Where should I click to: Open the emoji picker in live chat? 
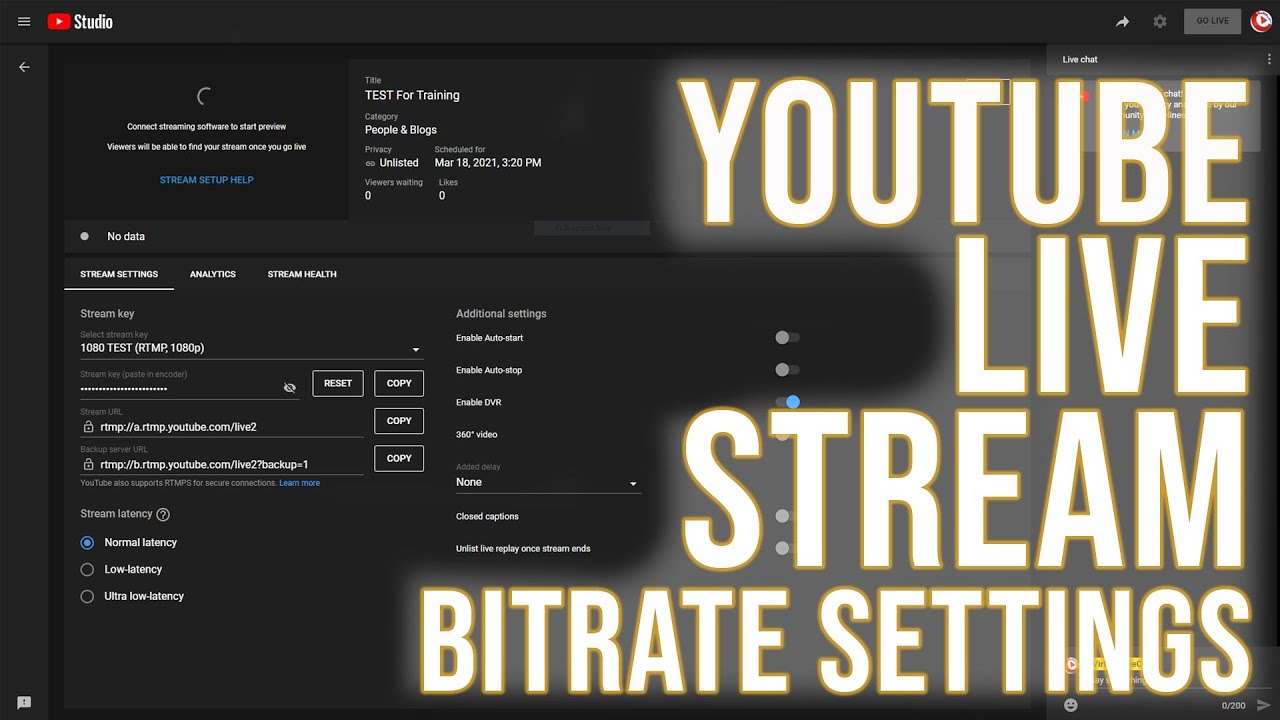[x=1071, y=705]
